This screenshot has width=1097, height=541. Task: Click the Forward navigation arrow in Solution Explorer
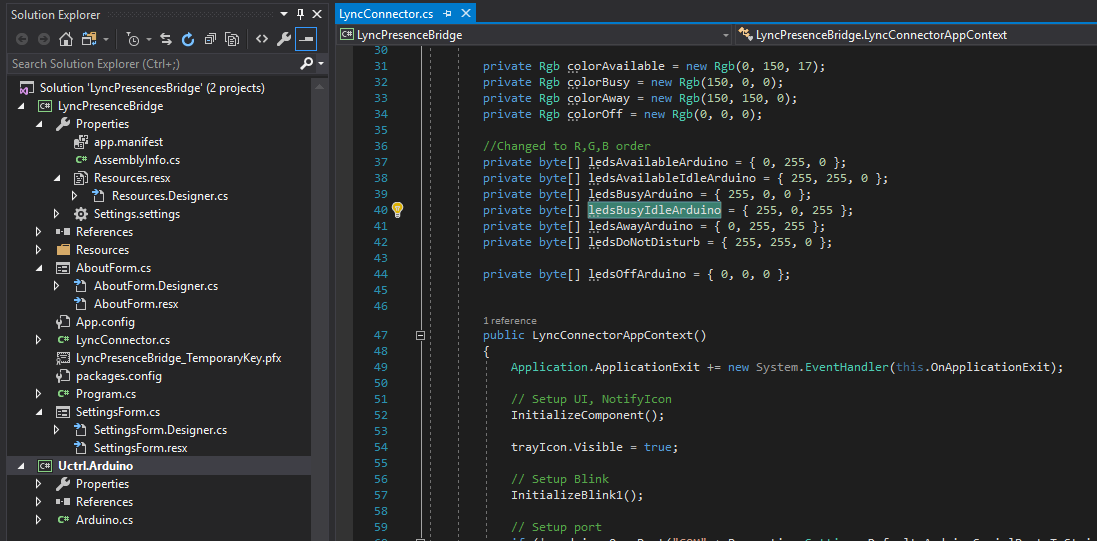[43, 39]
